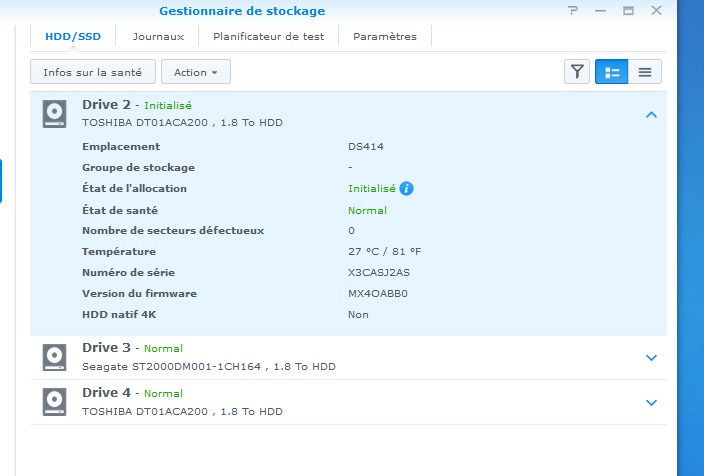The image size is (704, 476).
Task: Click the Version du firmware label
Action: click(x=139, y=294)
